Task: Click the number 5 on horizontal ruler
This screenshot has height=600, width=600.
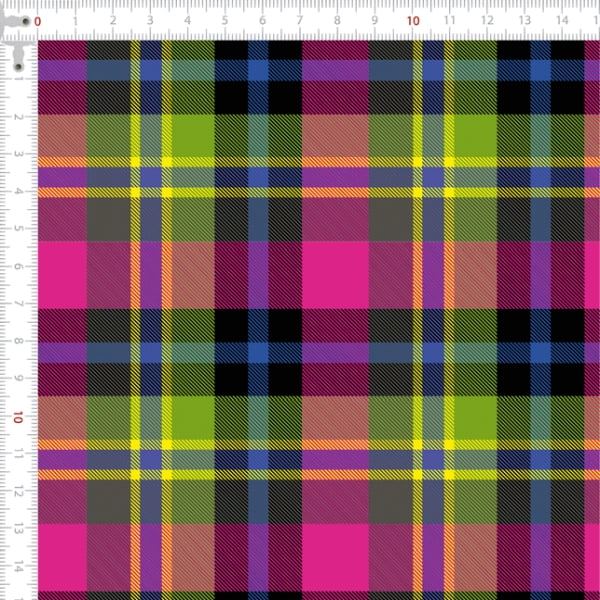Action: coord(225,21)
